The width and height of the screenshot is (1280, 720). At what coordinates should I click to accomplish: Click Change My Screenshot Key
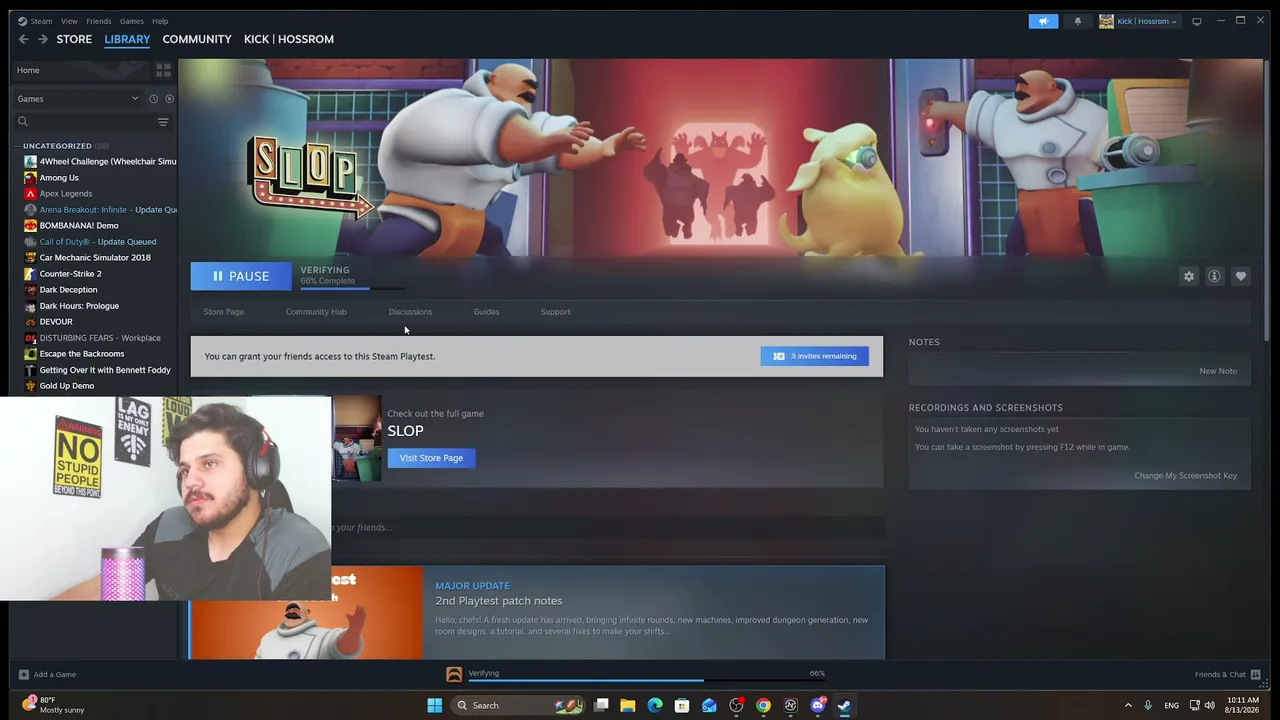click(x=1185, y=476)
